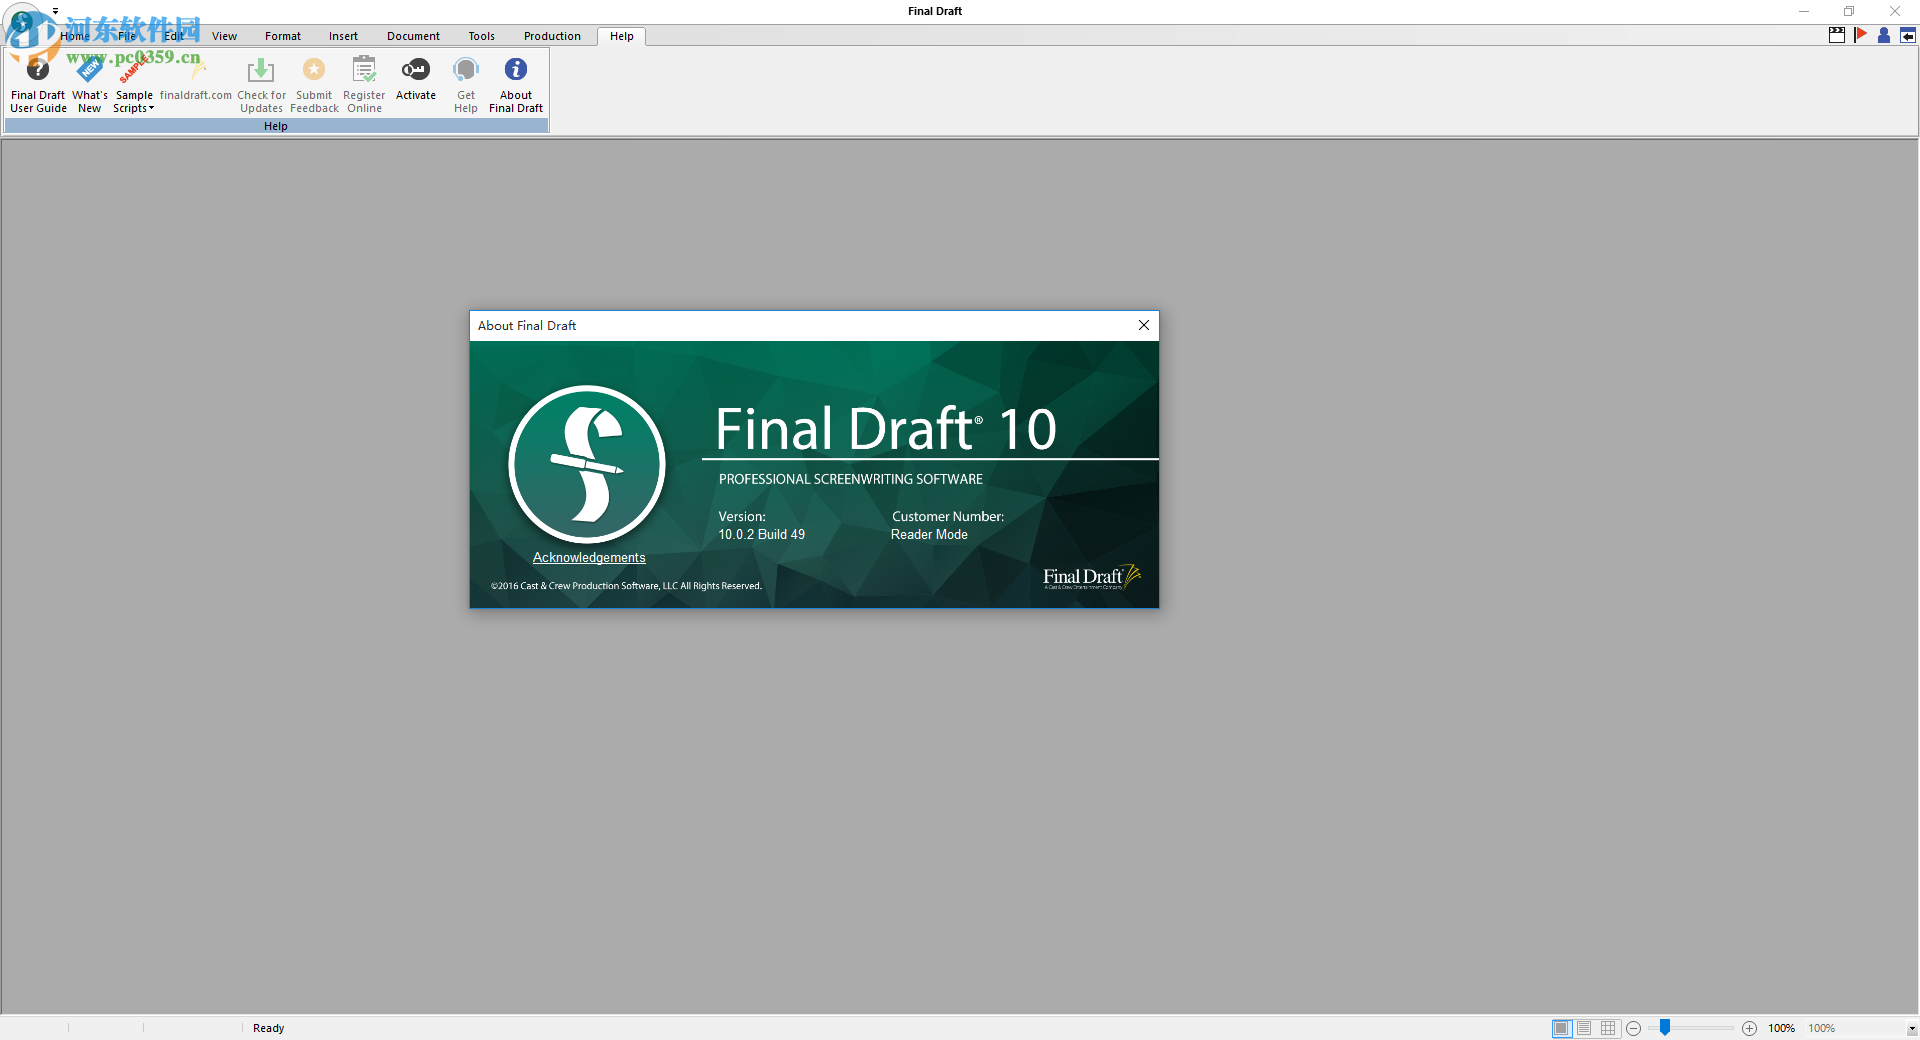Click Submit Feedback in the ribbon
This screenshot has height=1040, width=1920.
point(314,84)
